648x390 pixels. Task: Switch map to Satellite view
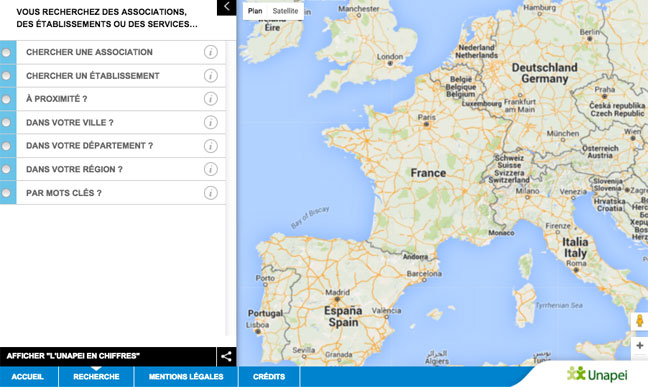(285, 11)
